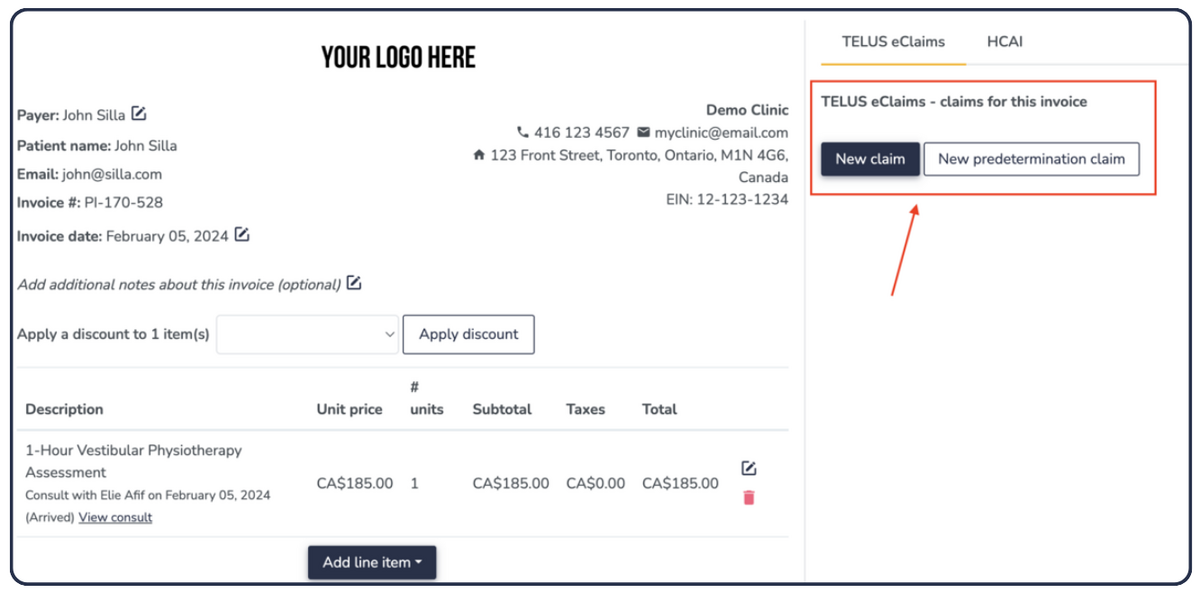Open the discount selection dropdown

[308, 335]
